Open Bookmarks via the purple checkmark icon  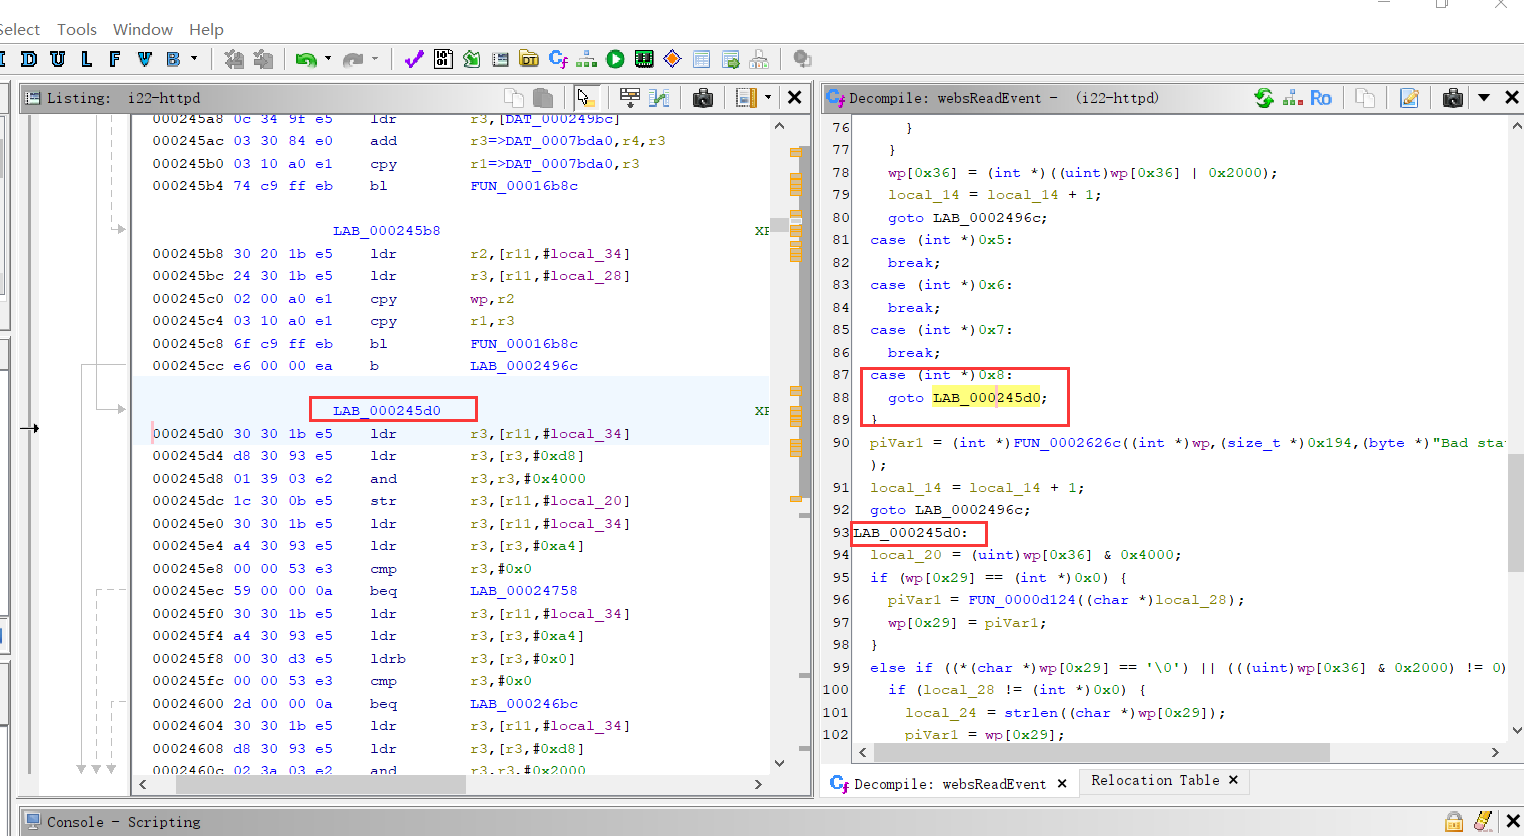pos(414,59)
